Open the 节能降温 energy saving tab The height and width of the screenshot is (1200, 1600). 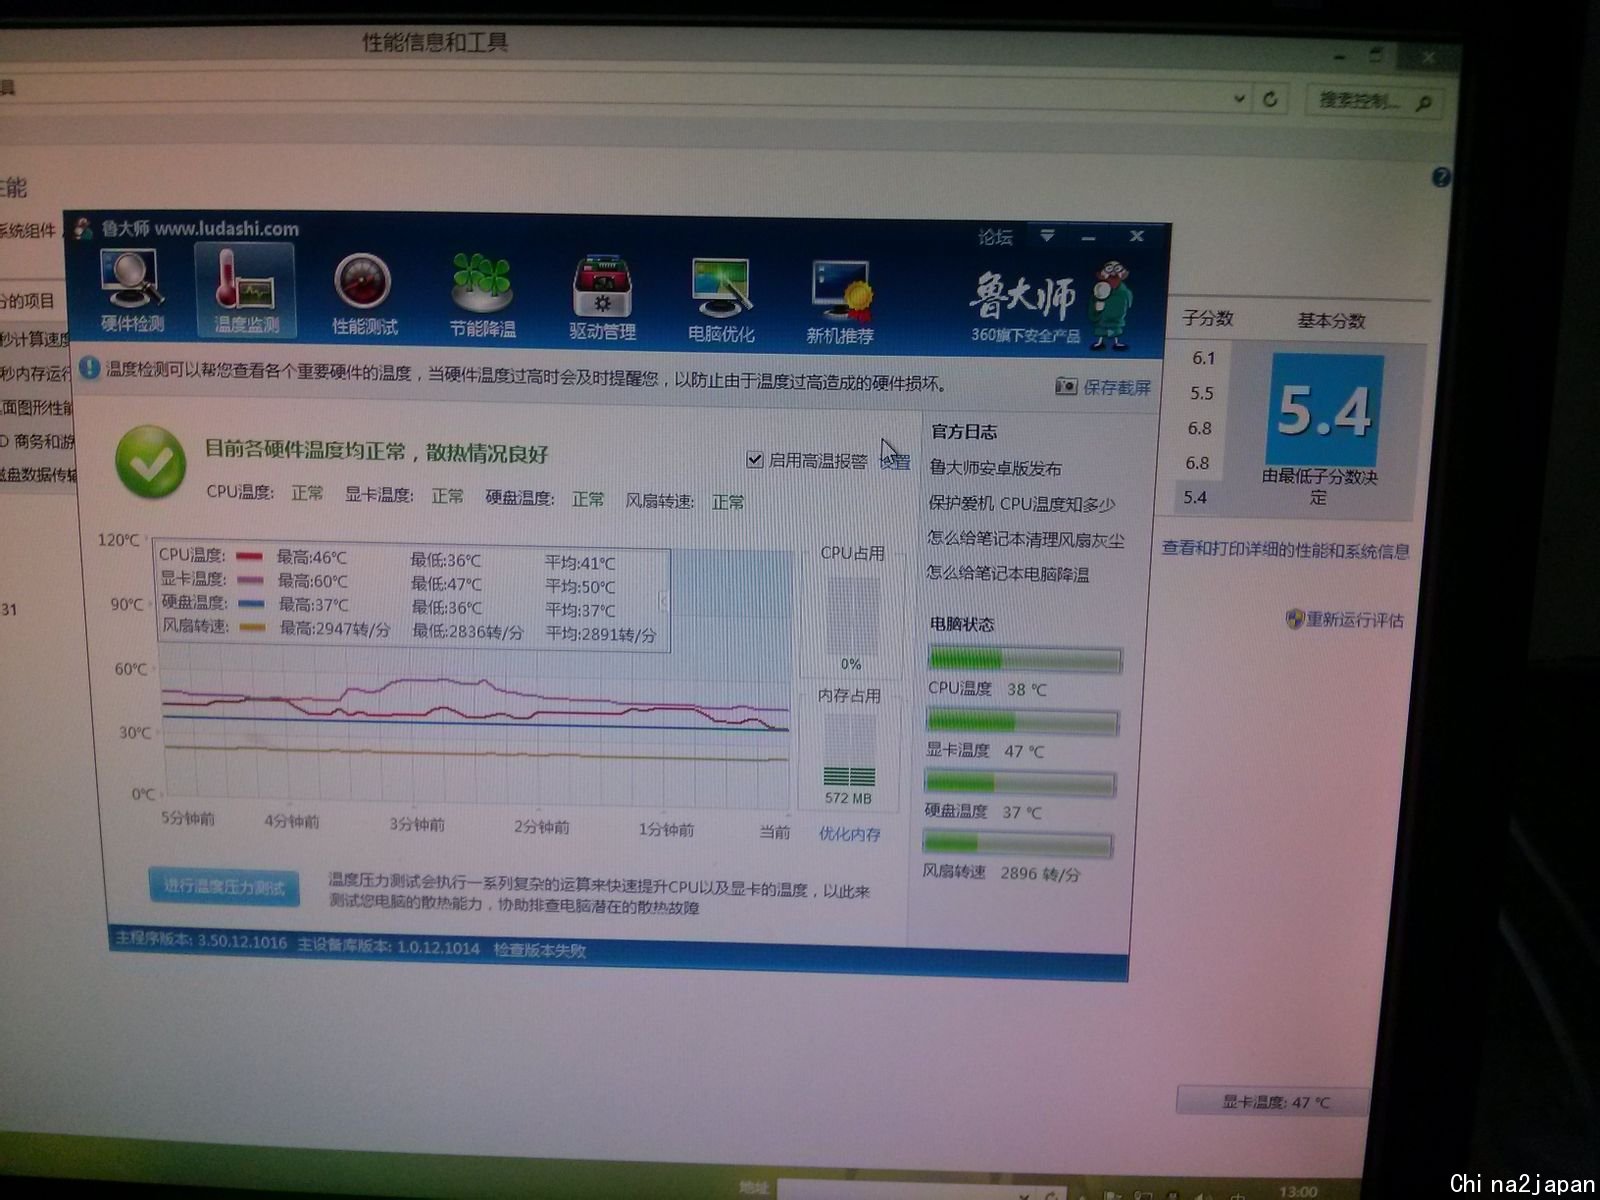click(x=482, y=295)
